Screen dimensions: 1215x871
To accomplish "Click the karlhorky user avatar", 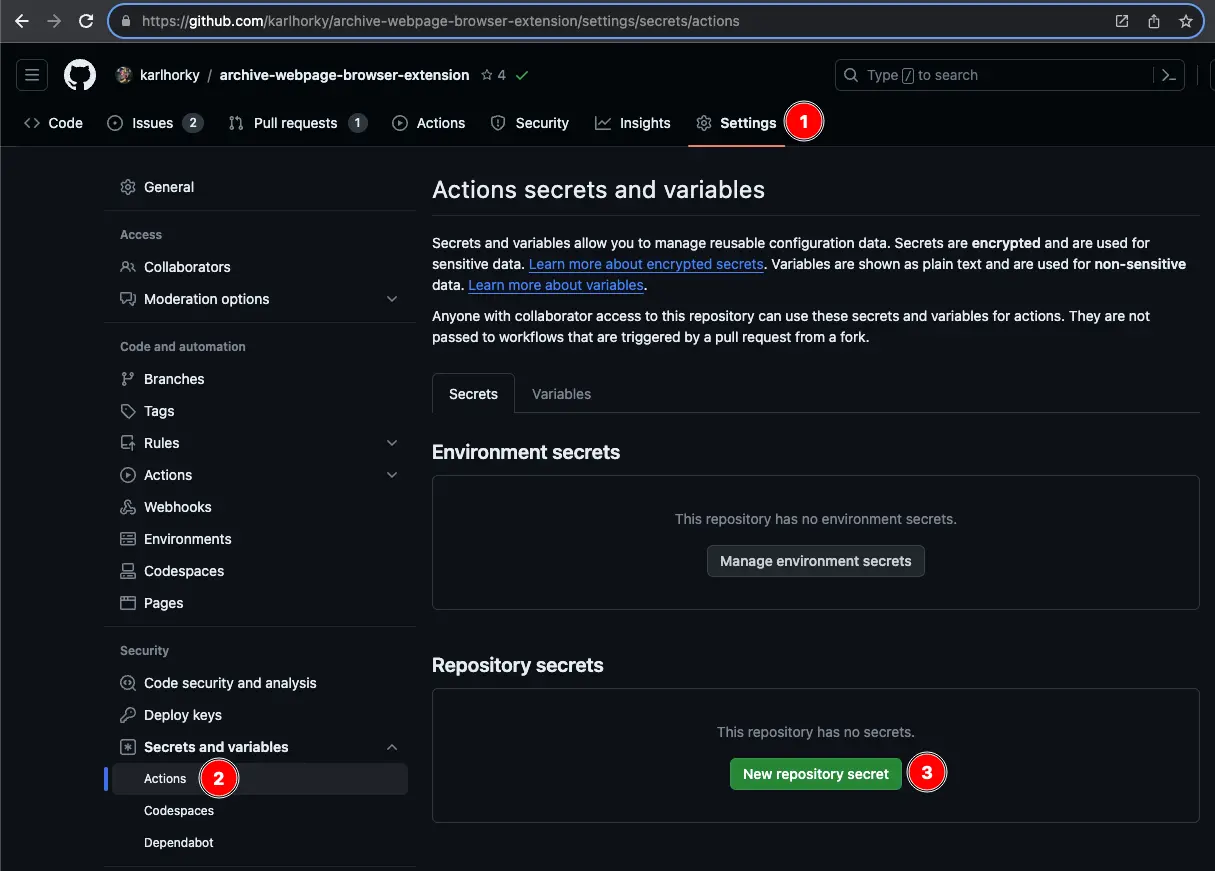I will coord(124,75).
